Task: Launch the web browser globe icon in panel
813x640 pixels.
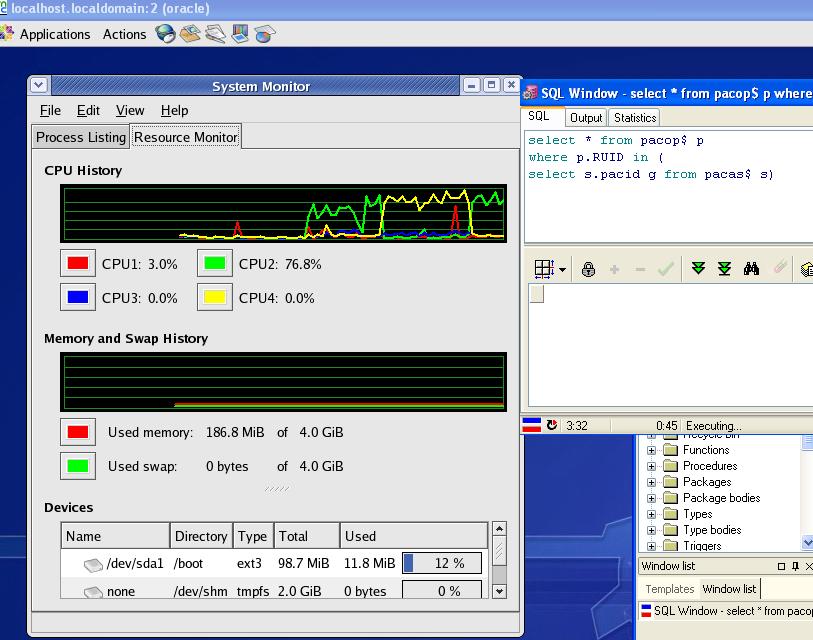Action: (165, 34)
